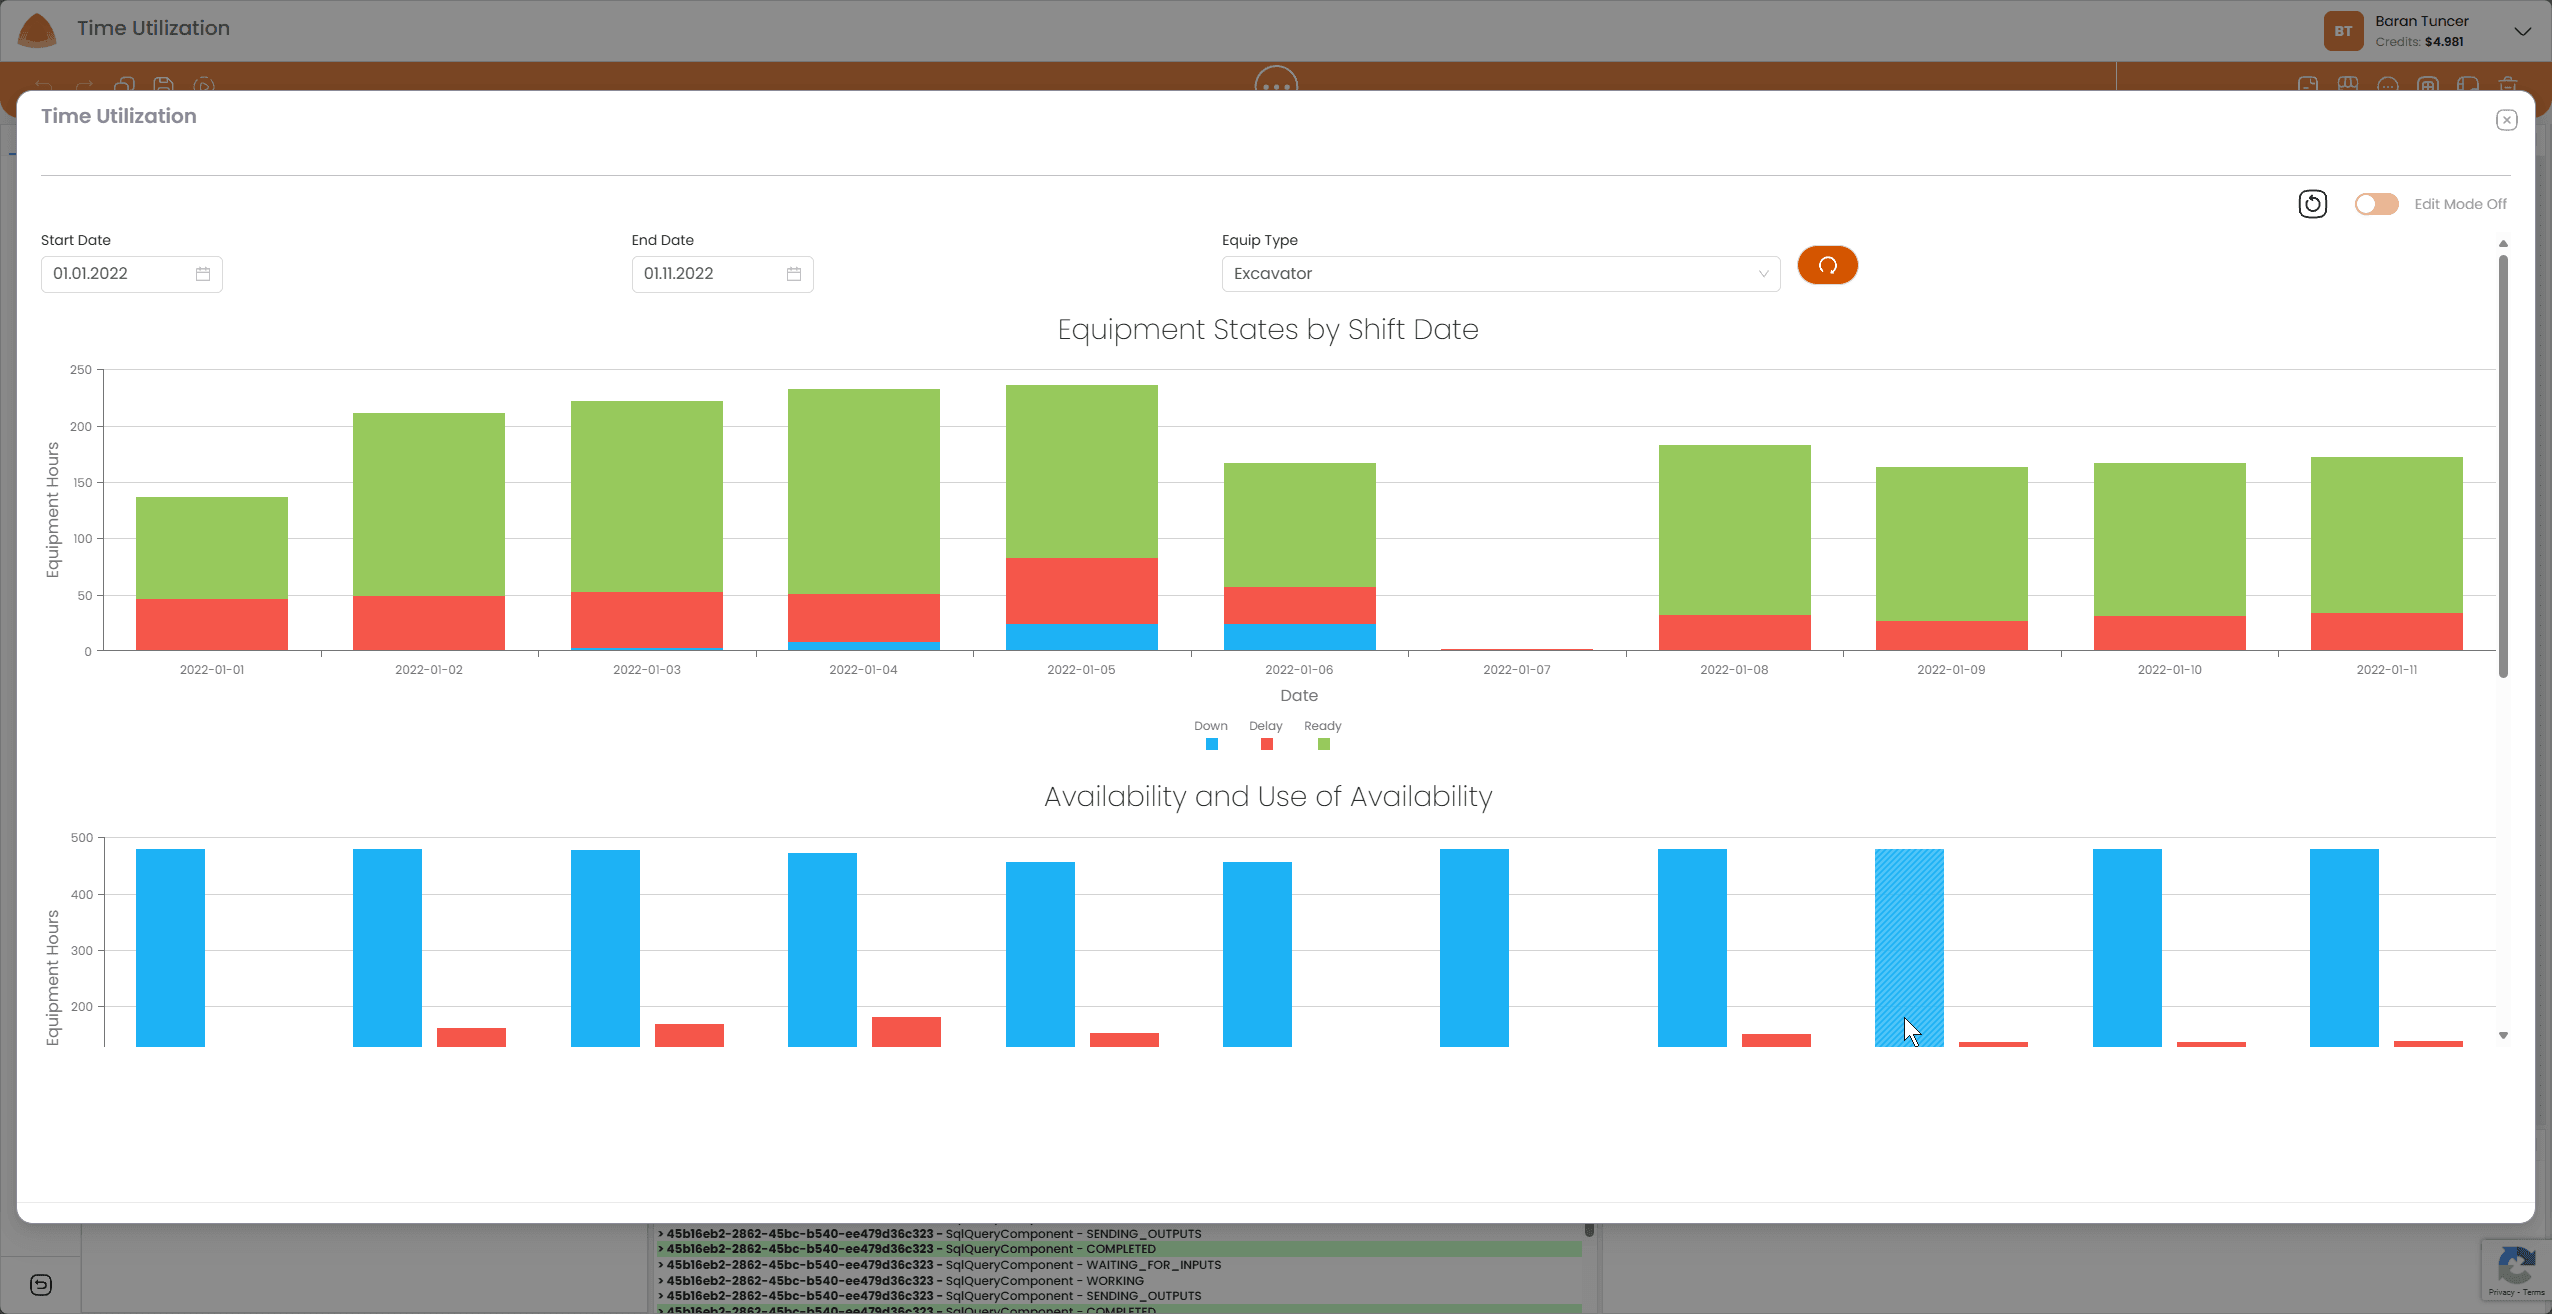Expand the WAITING_FOR_INPUTS log entry
The width and height of the screenshot is (2552, 1314).
[x=662, y=1264]
